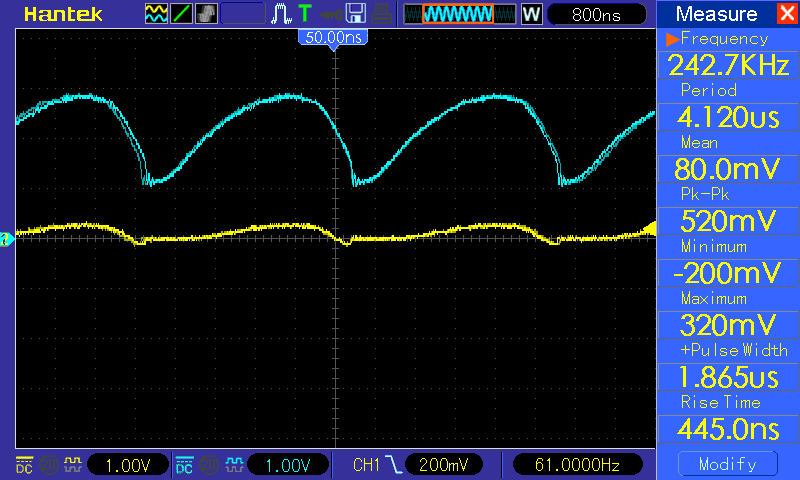This screenshot has height=480, width=800.
Task: Select the Rise Time measurement label
Action: (x=720, y=402)
